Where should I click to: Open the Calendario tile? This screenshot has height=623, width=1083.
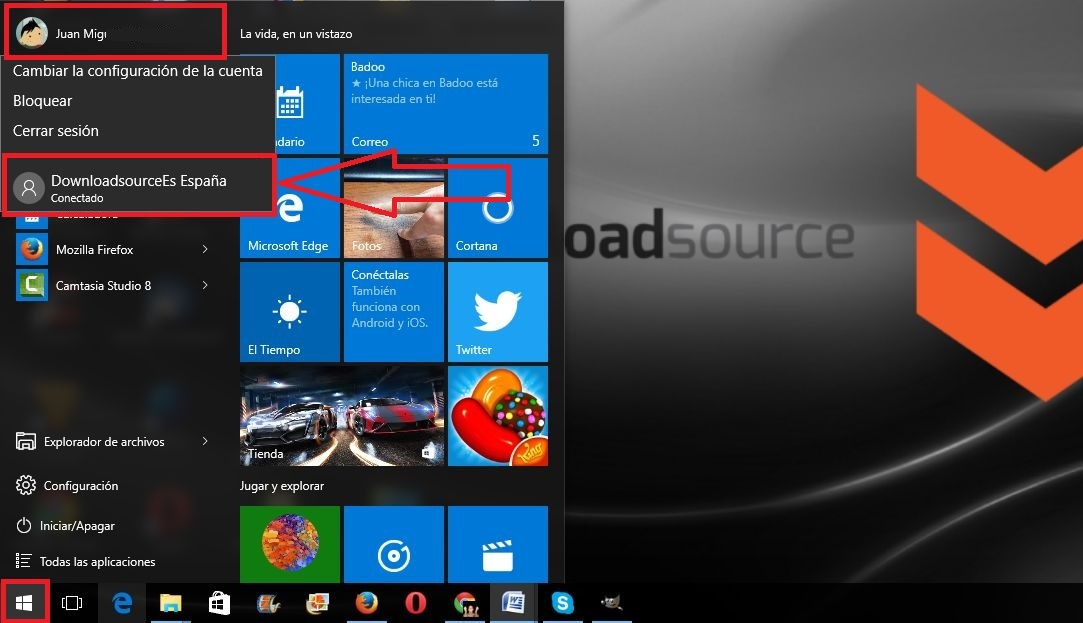tap(307, 104)
